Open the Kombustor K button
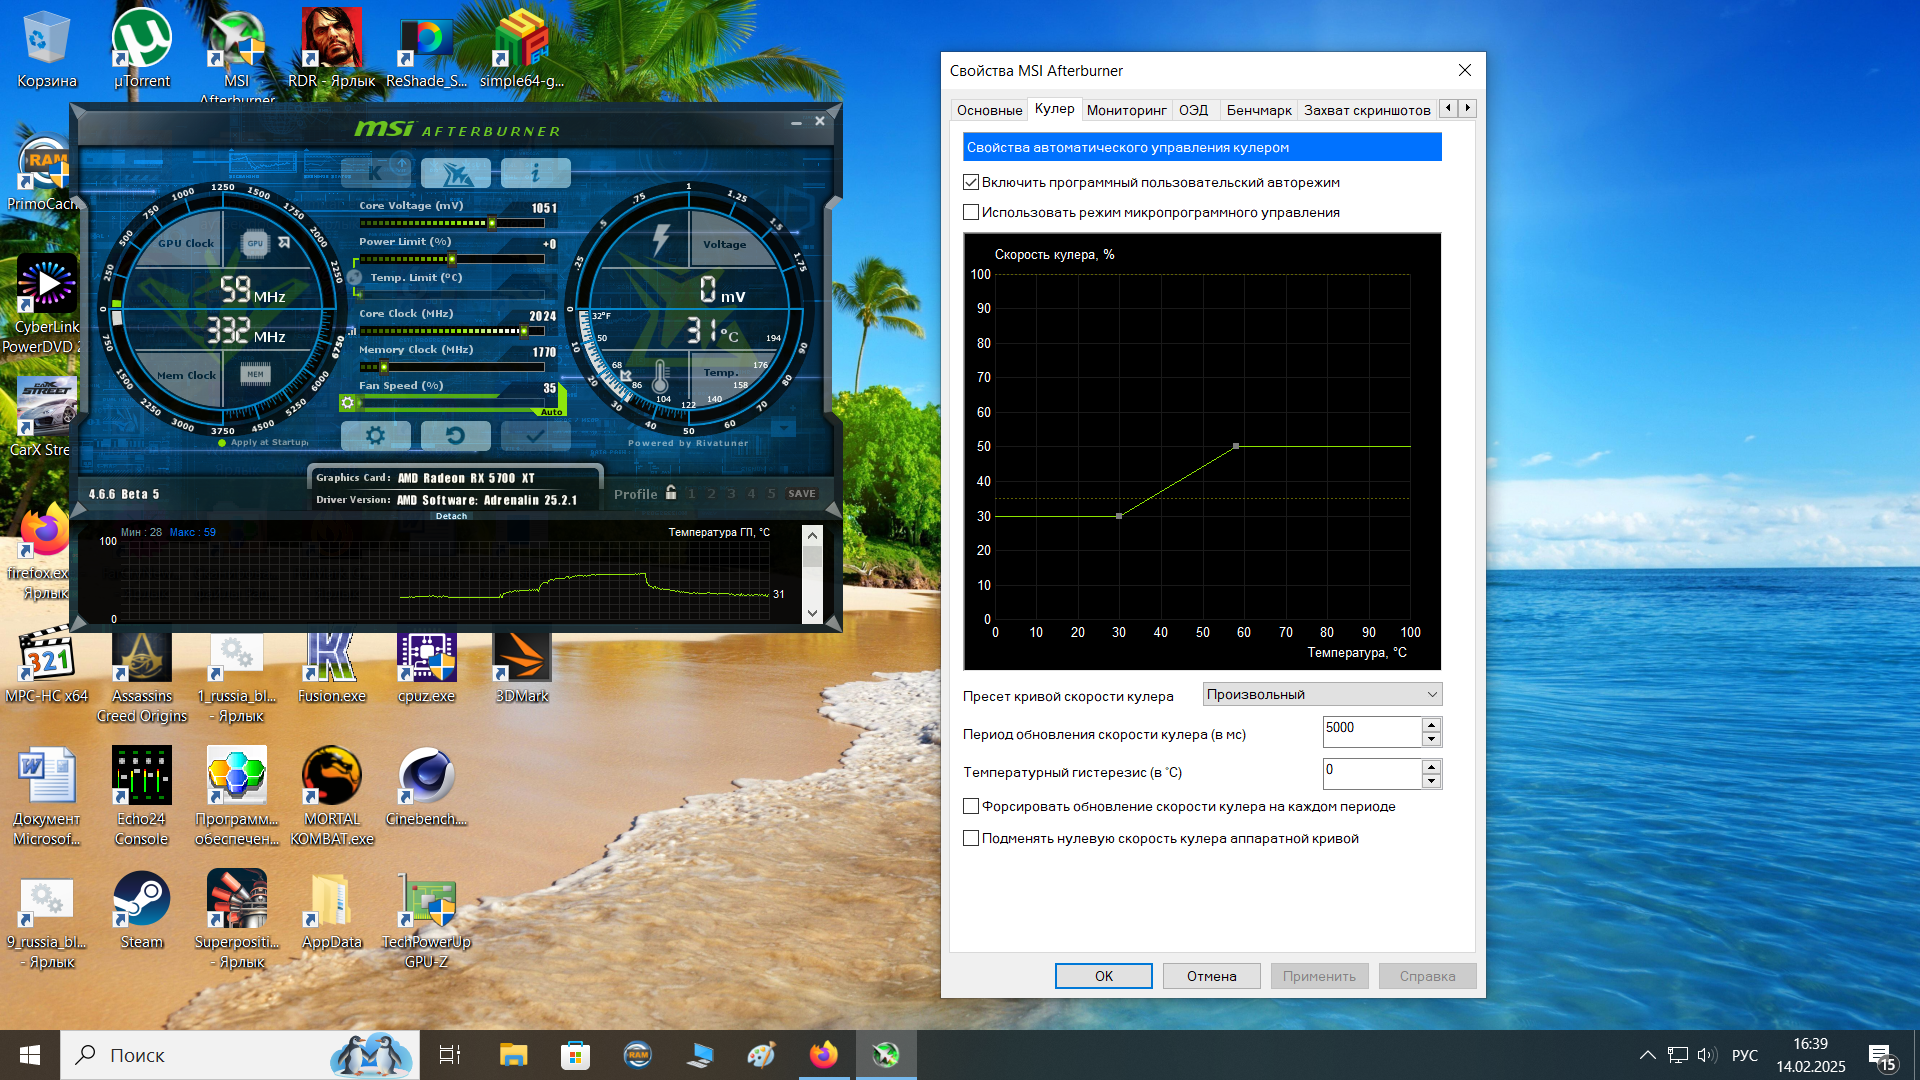 (x=375, y=172)
